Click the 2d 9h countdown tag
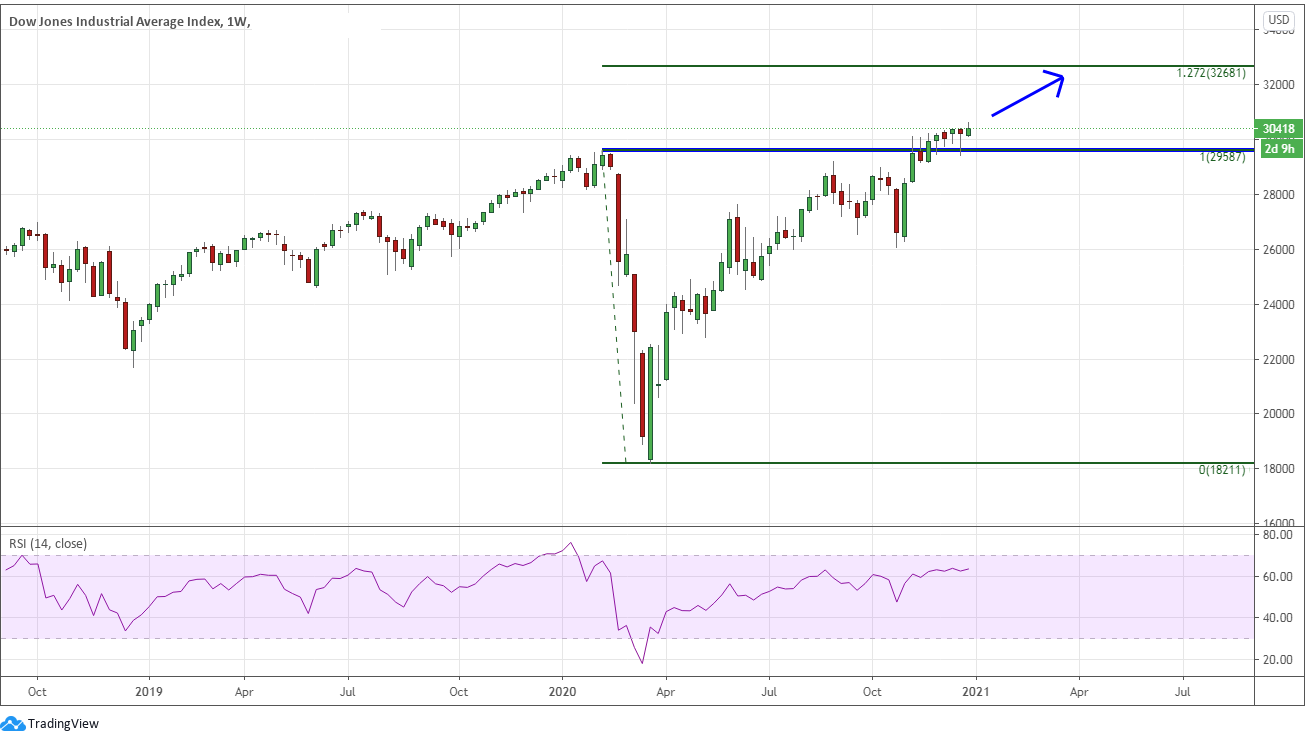The image size is (1311, 742). [x=1279, y=149]
